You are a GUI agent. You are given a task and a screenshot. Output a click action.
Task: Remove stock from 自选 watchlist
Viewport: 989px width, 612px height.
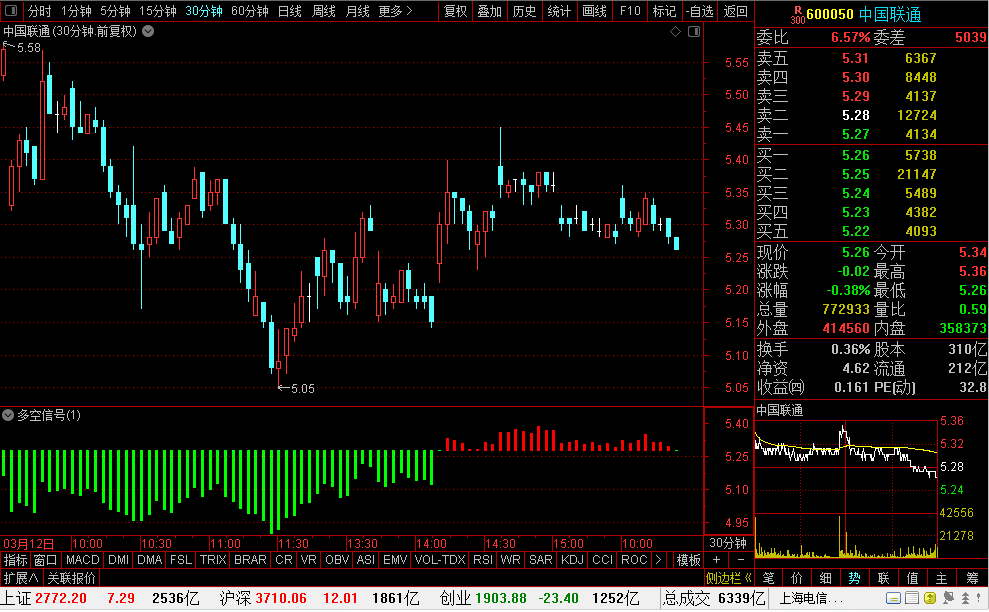coord(700,11)
